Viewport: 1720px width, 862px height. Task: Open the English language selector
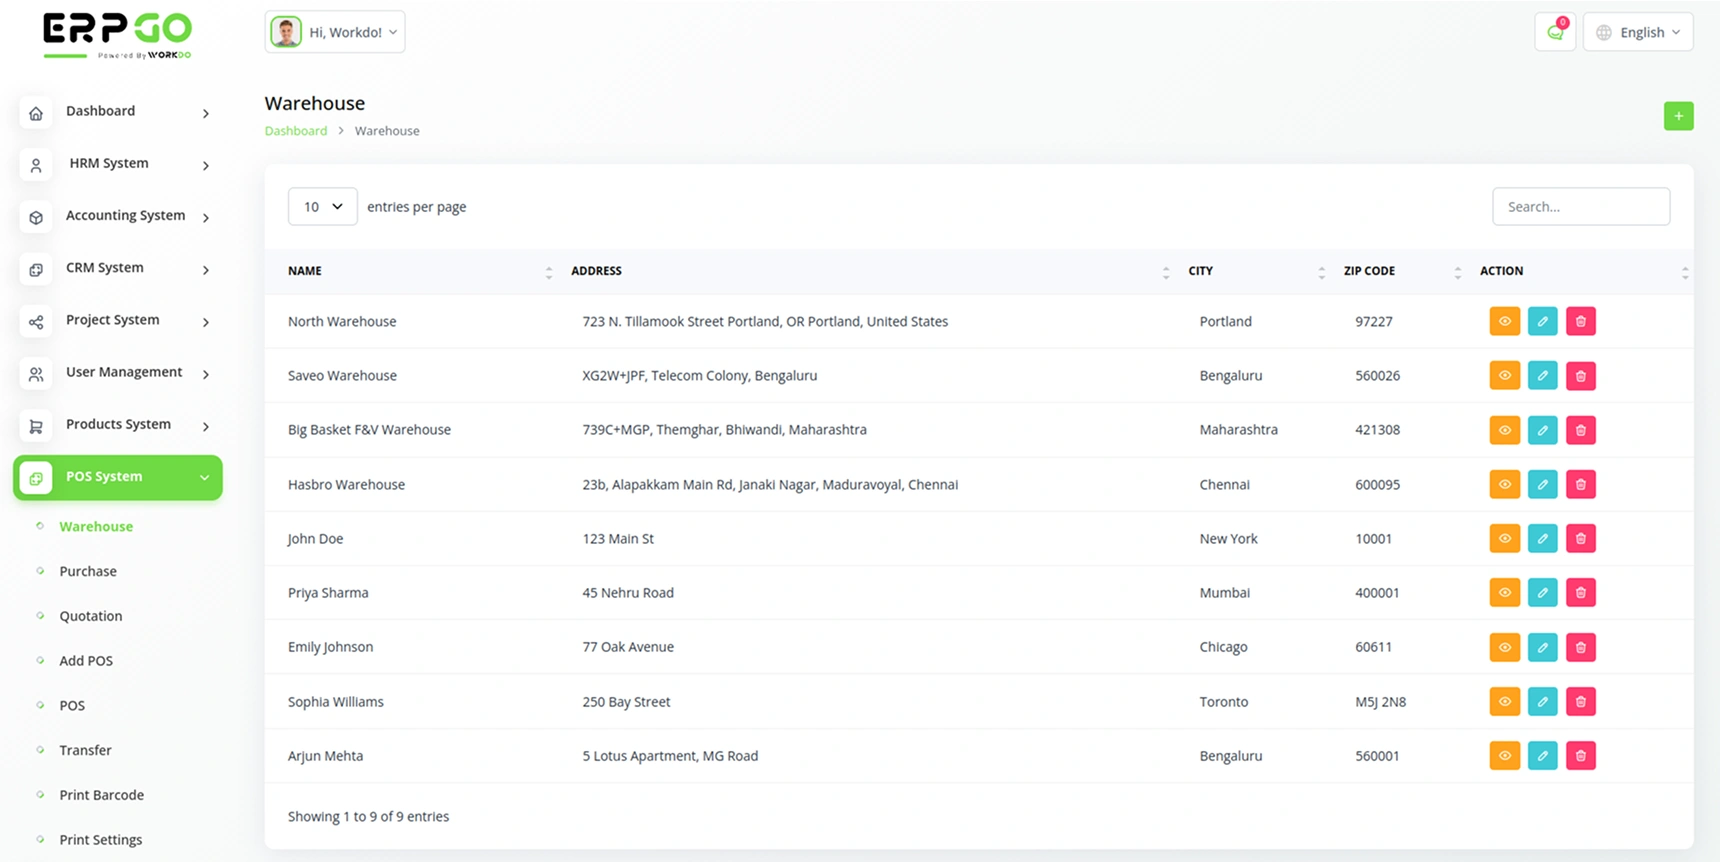coord(1638,32)
